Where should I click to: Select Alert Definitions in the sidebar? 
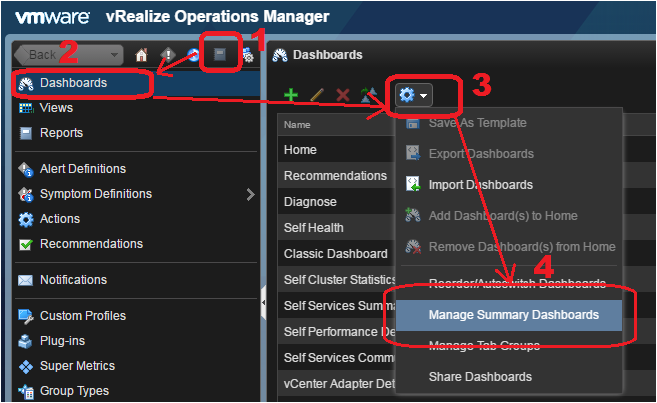click(82, 169)
